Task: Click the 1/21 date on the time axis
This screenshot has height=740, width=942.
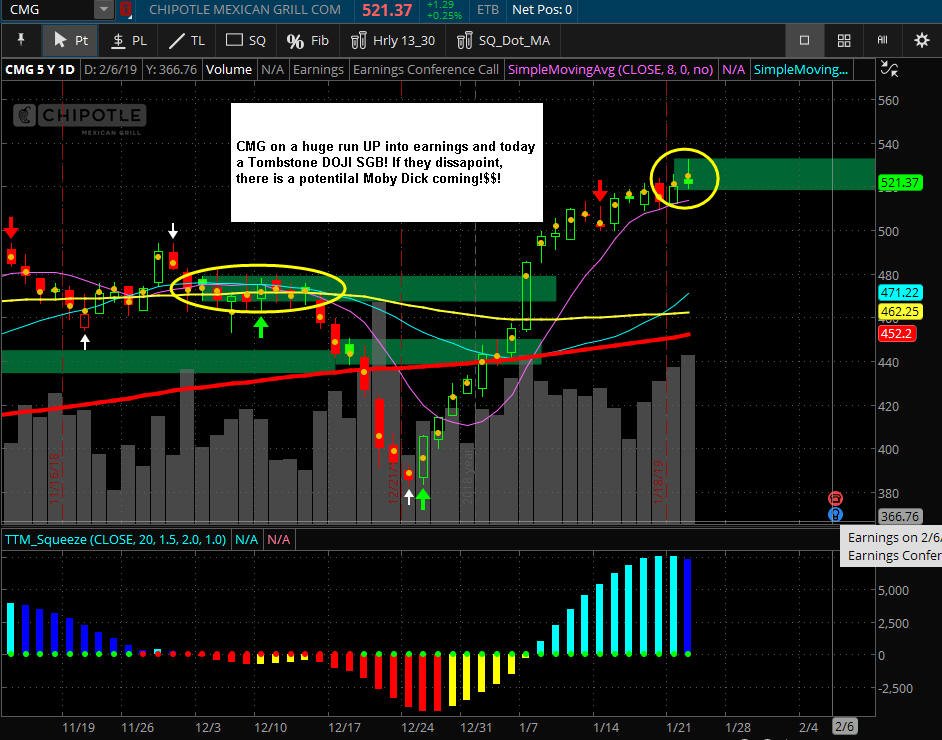Action: tap(678, 727)
